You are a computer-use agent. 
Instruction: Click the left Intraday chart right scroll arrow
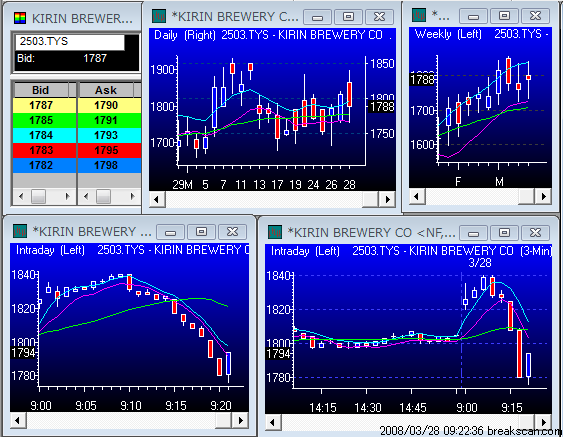point(241,420)
